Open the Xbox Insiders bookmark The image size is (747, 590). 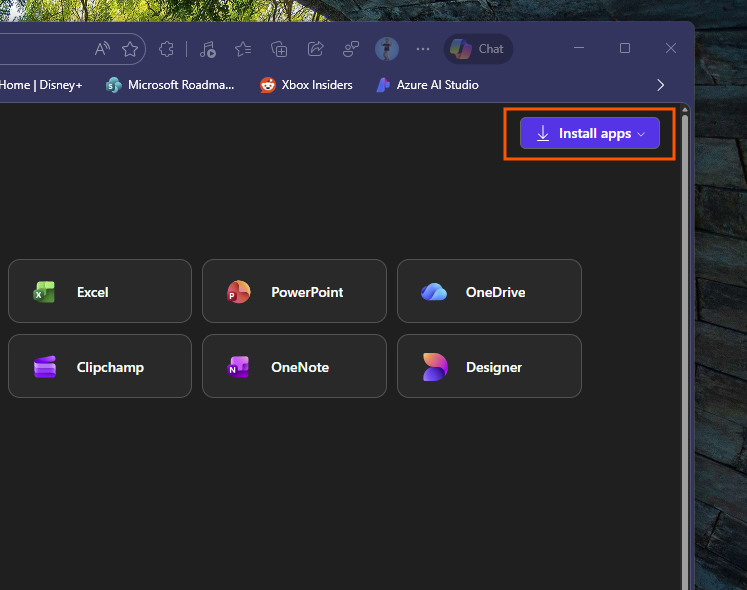[x=306, y=85]
